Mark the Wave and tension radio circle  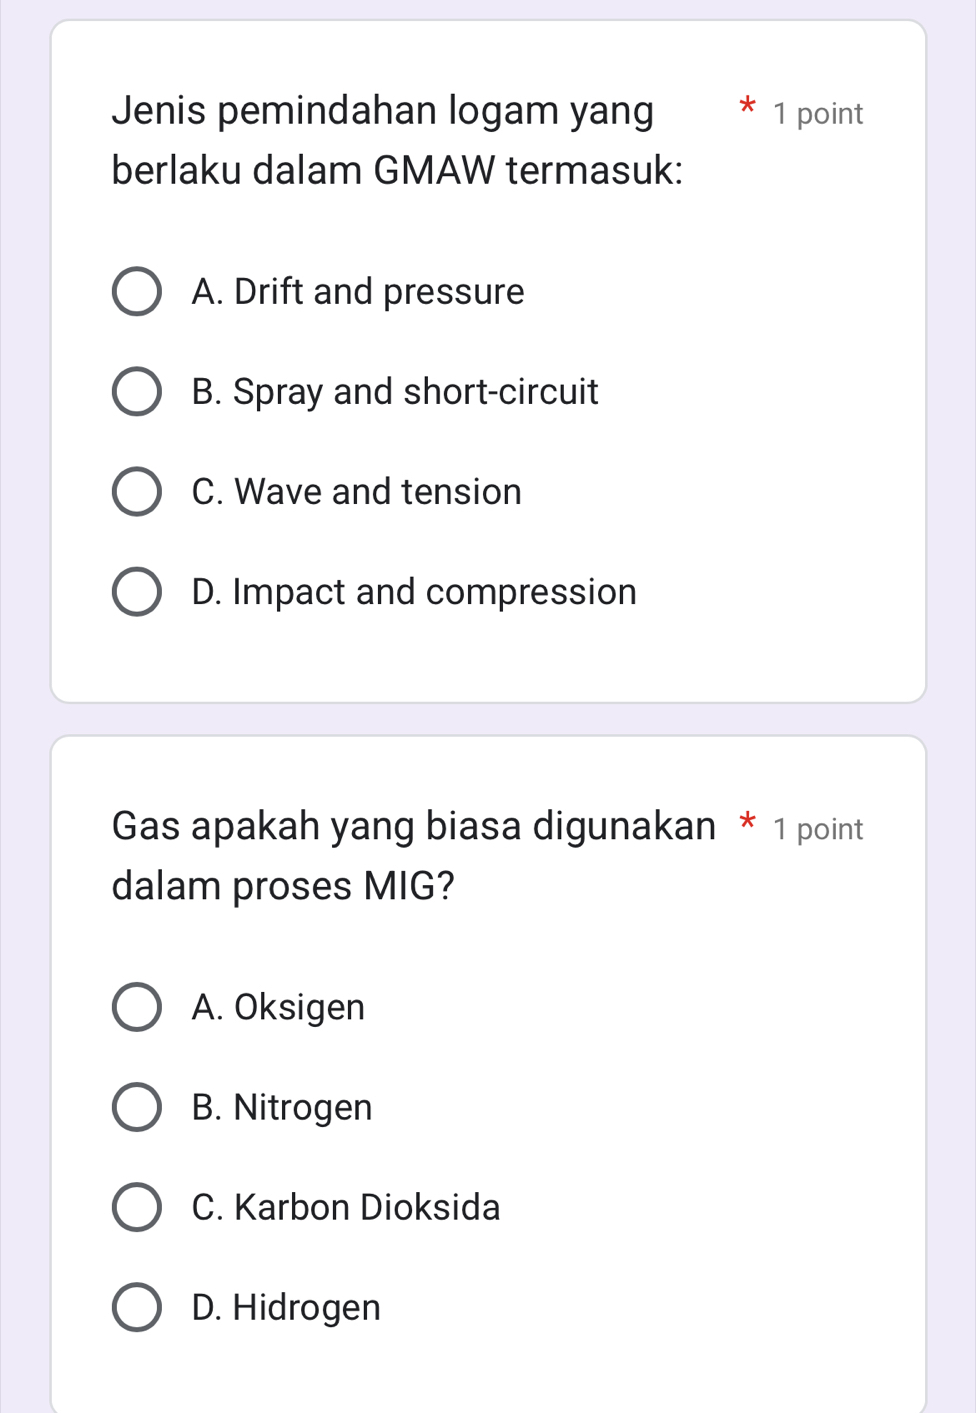[136, 492]
